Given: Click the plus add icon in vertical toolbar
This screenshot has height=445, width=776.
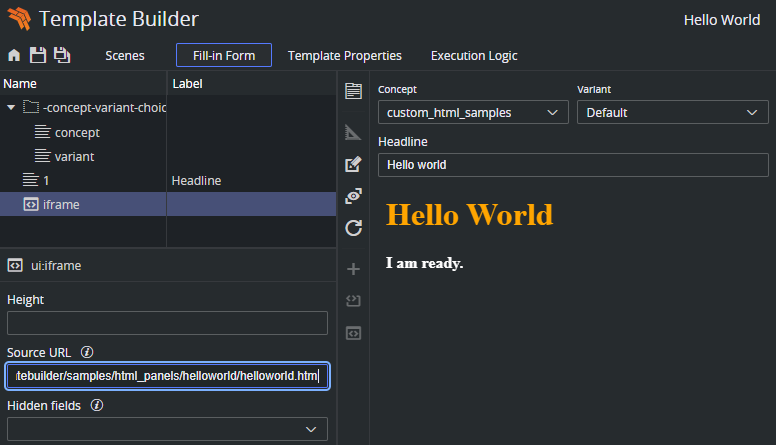Looking at the screenshot, I should pyautogui.click(x=353, y=268).
